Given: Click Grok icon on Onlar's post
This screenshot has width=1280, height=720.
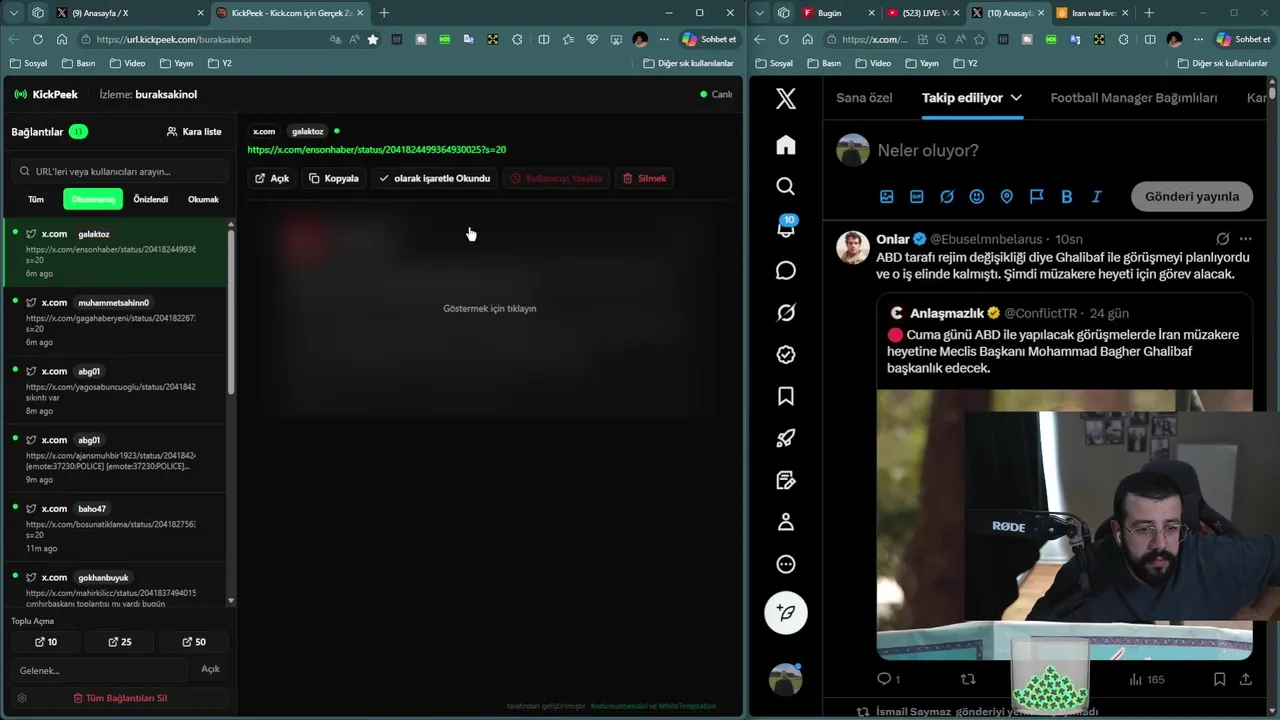Looking at the screenshot, I should [x=1222, y=239].
